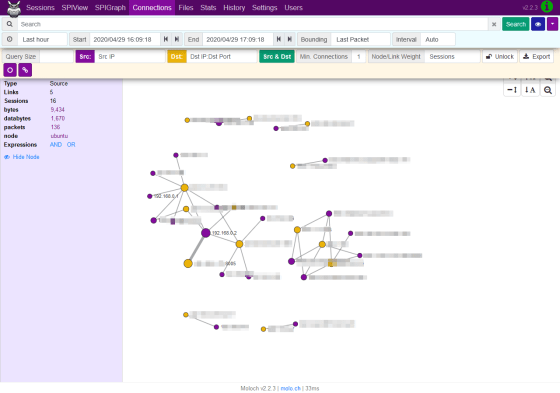Click the green Search button
The height and width of the screenshot is (393, 560).
[x=516, y=24]
